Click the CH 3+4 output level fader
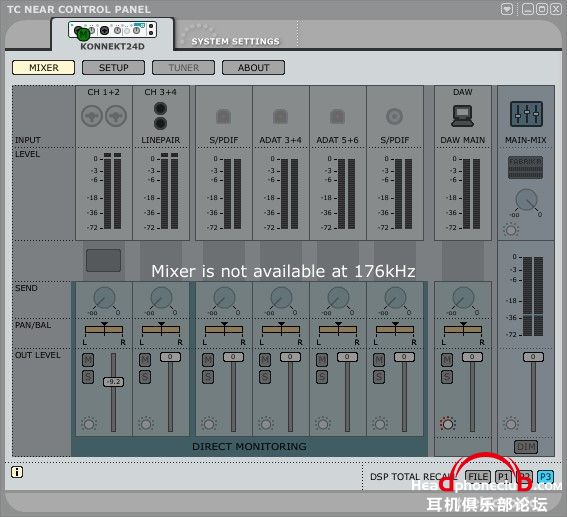 170,357
